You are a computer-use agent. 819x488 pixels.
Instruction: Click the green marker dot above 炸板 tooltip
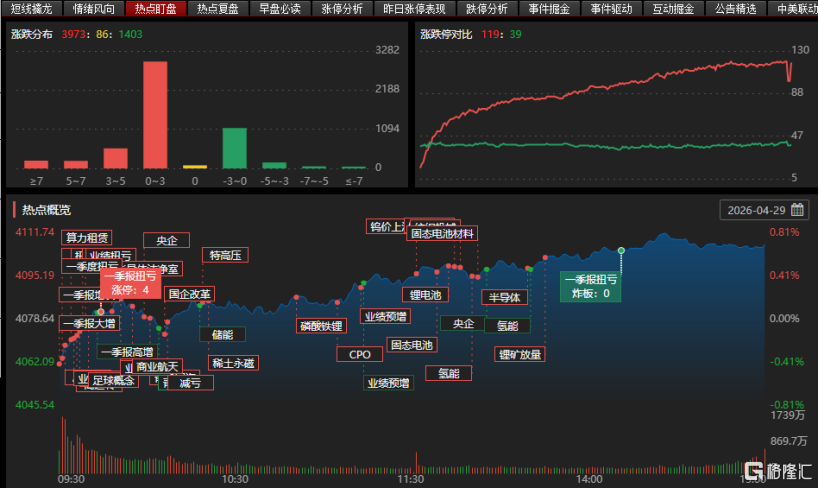click(x=621, y=251)
